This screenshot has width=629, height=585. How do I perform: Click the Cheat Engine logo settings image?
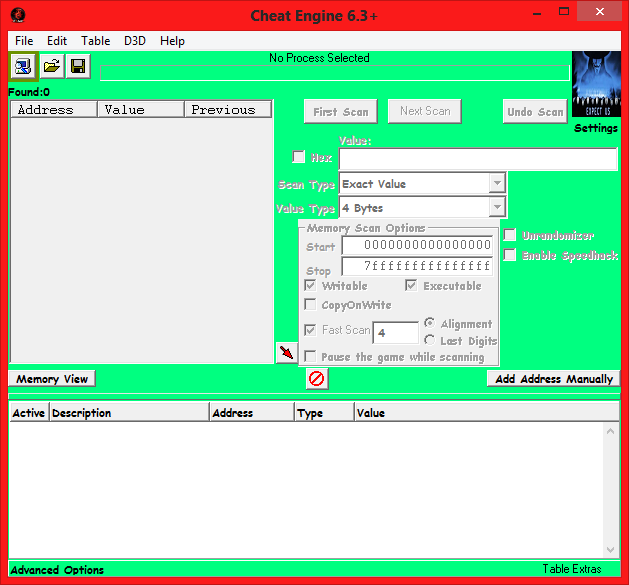click(596, 85)
